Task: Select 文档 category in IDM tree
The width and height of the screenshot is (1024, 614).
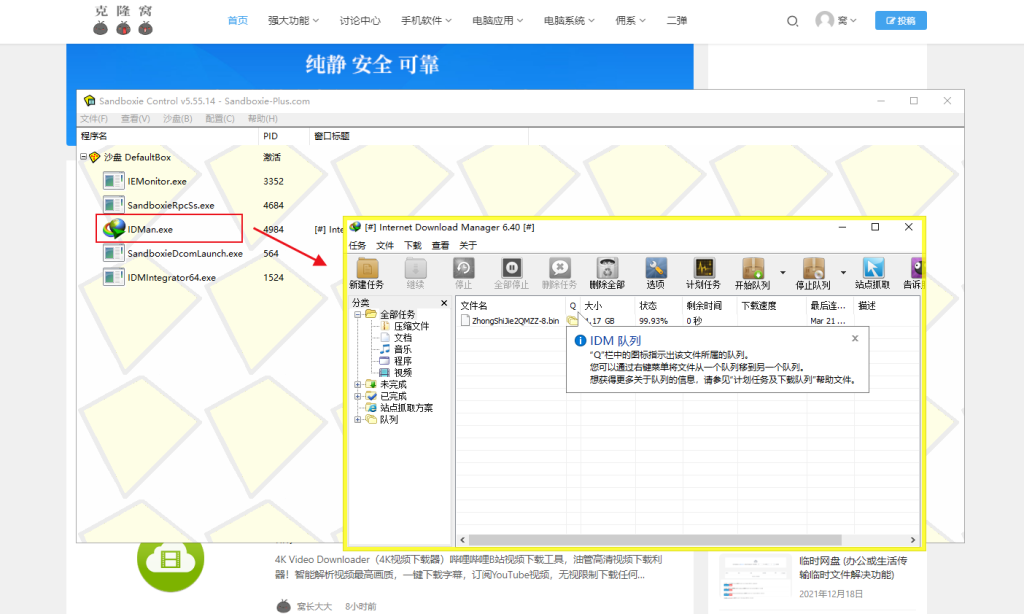Action: coord(403,338)
